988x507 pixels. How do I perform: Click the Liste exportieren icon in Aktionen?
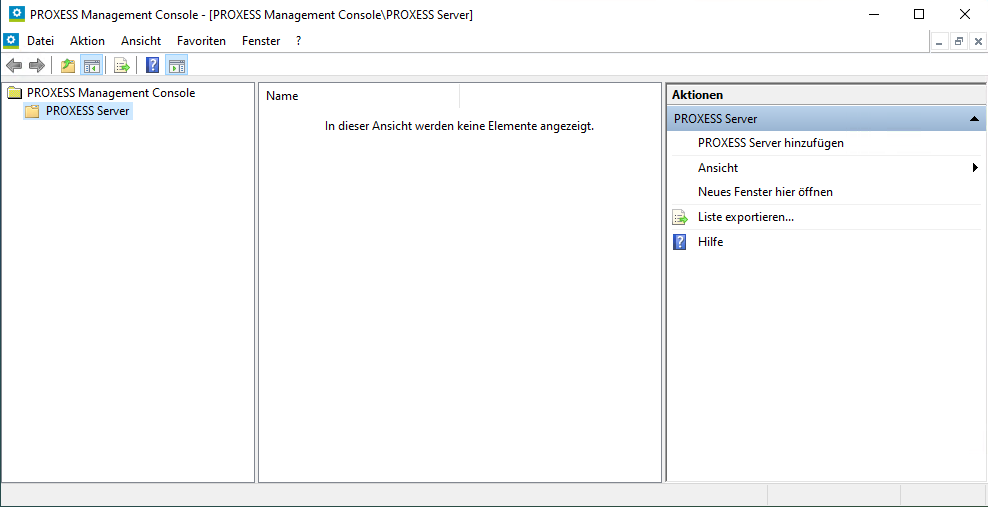[x=680, y=218]
